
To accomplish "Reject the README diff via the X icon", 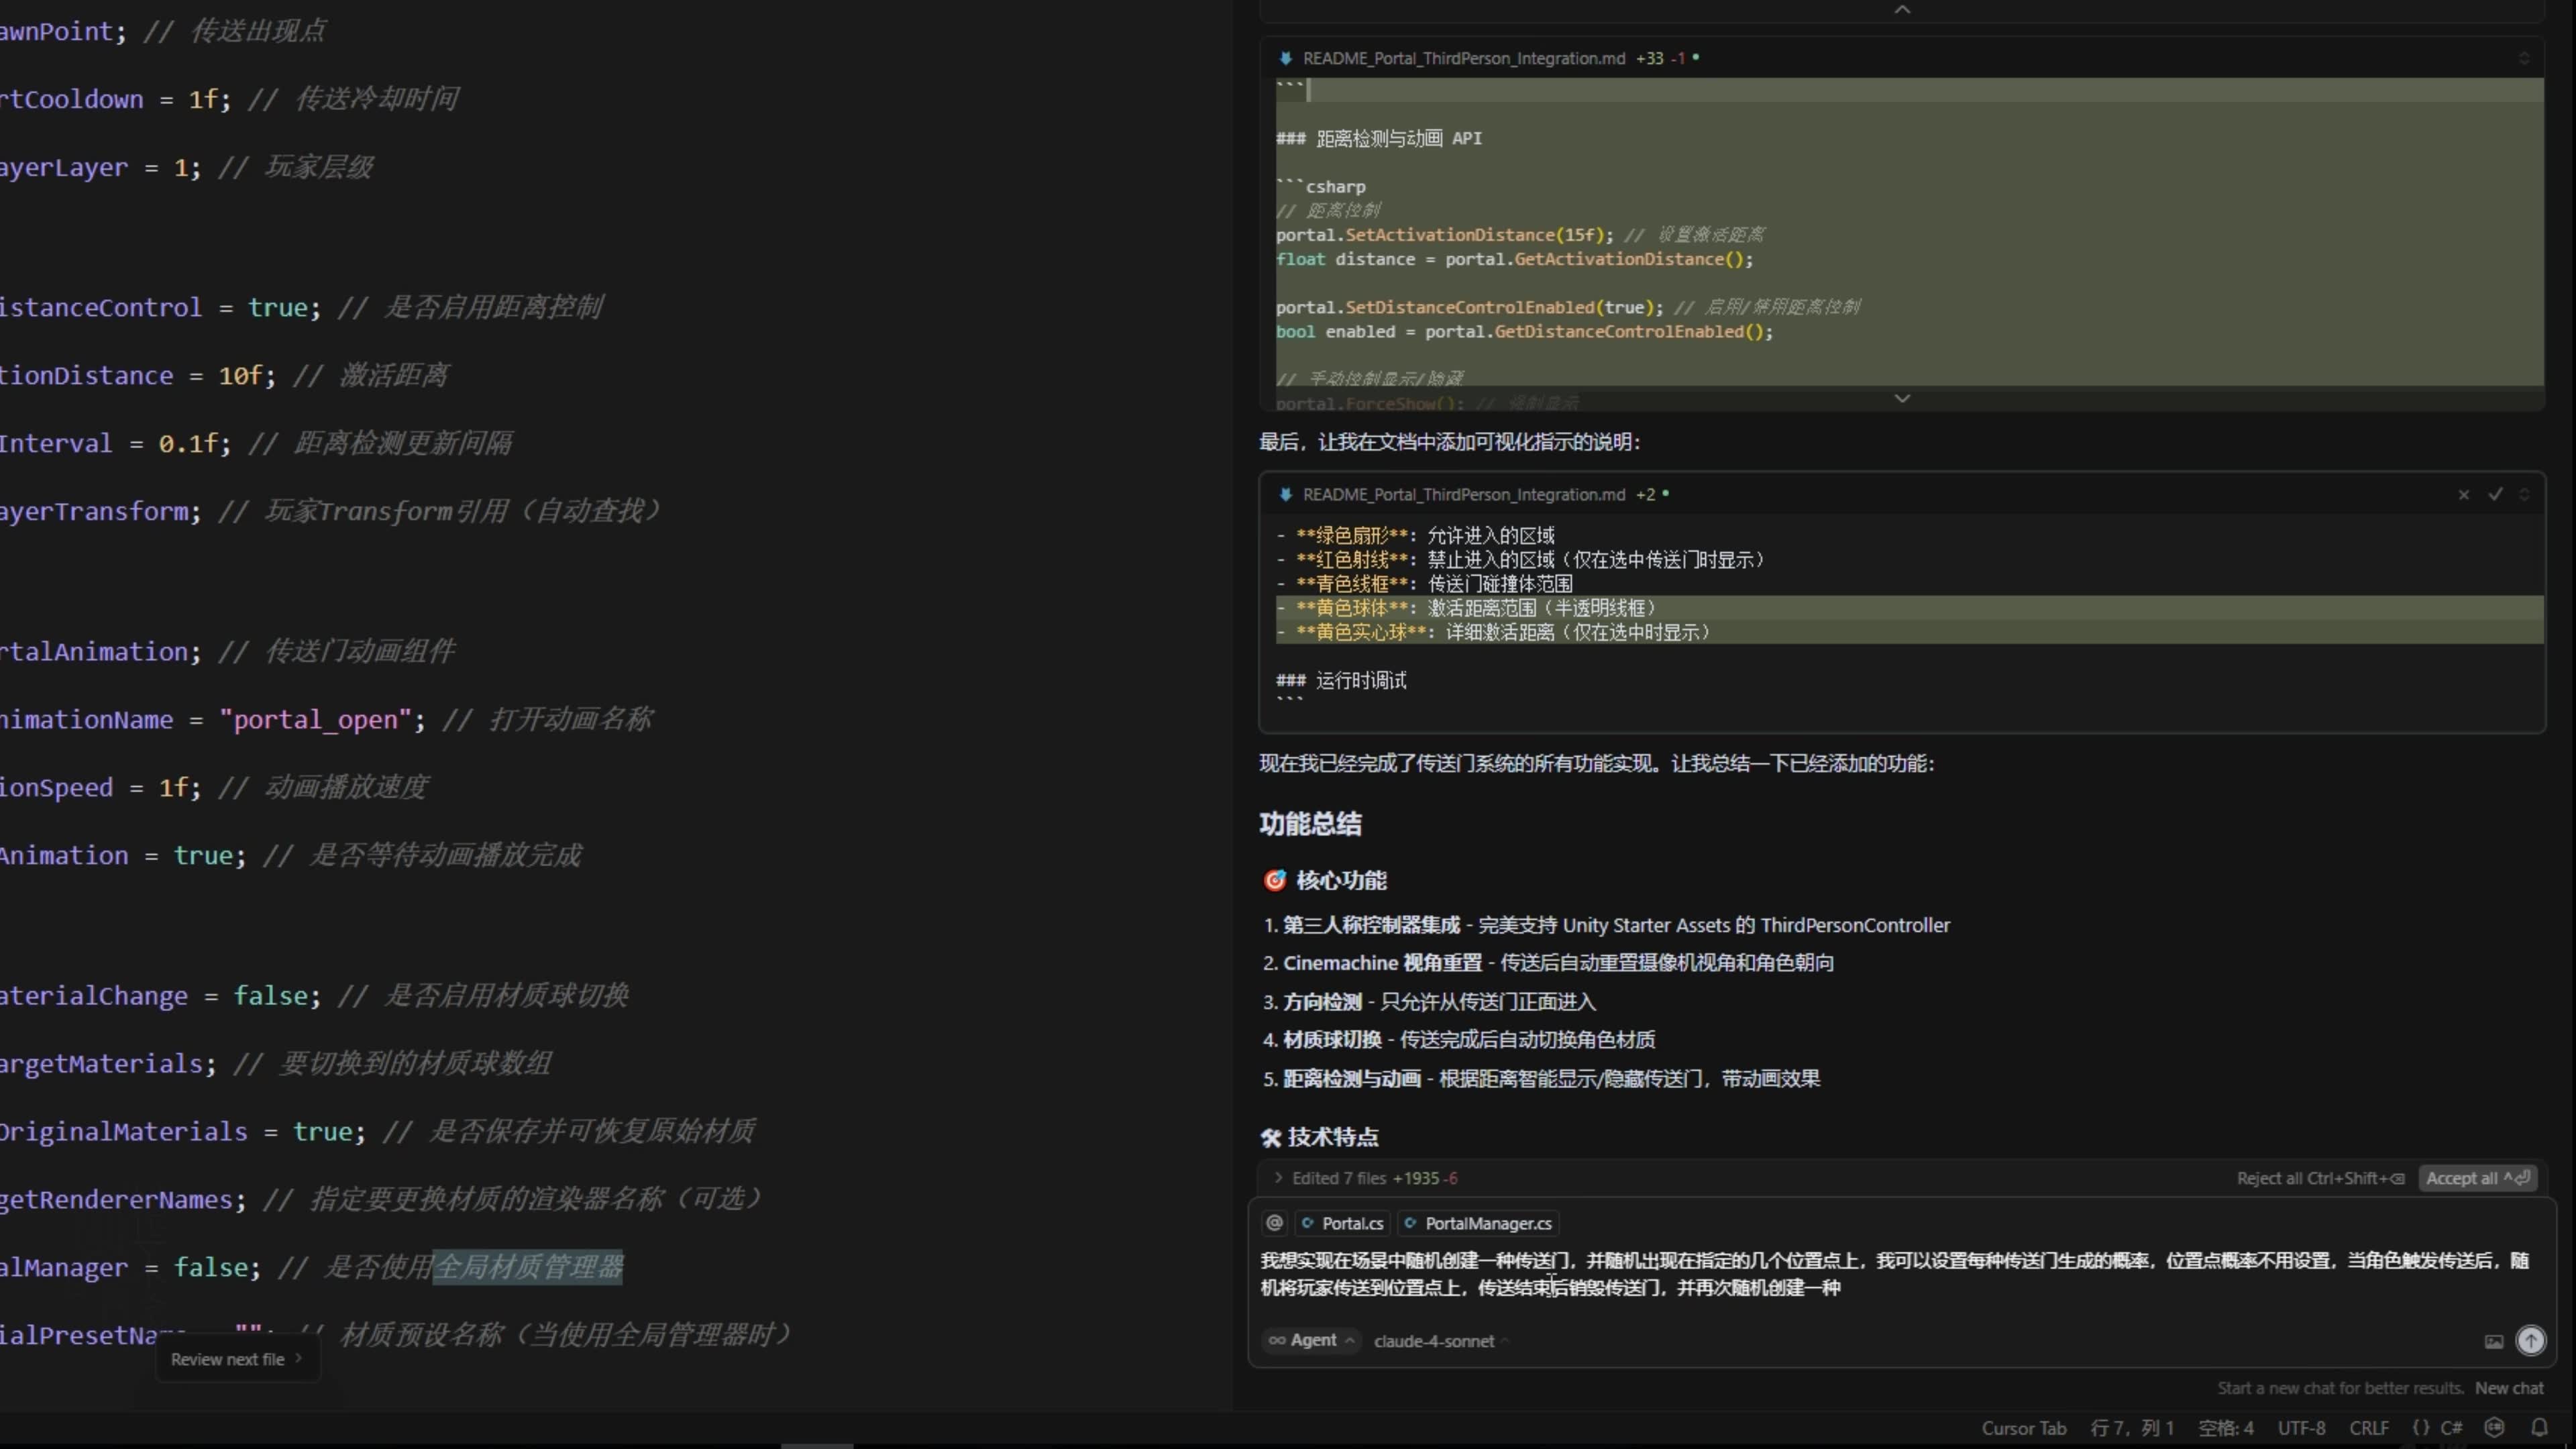I will point(2463,494).
